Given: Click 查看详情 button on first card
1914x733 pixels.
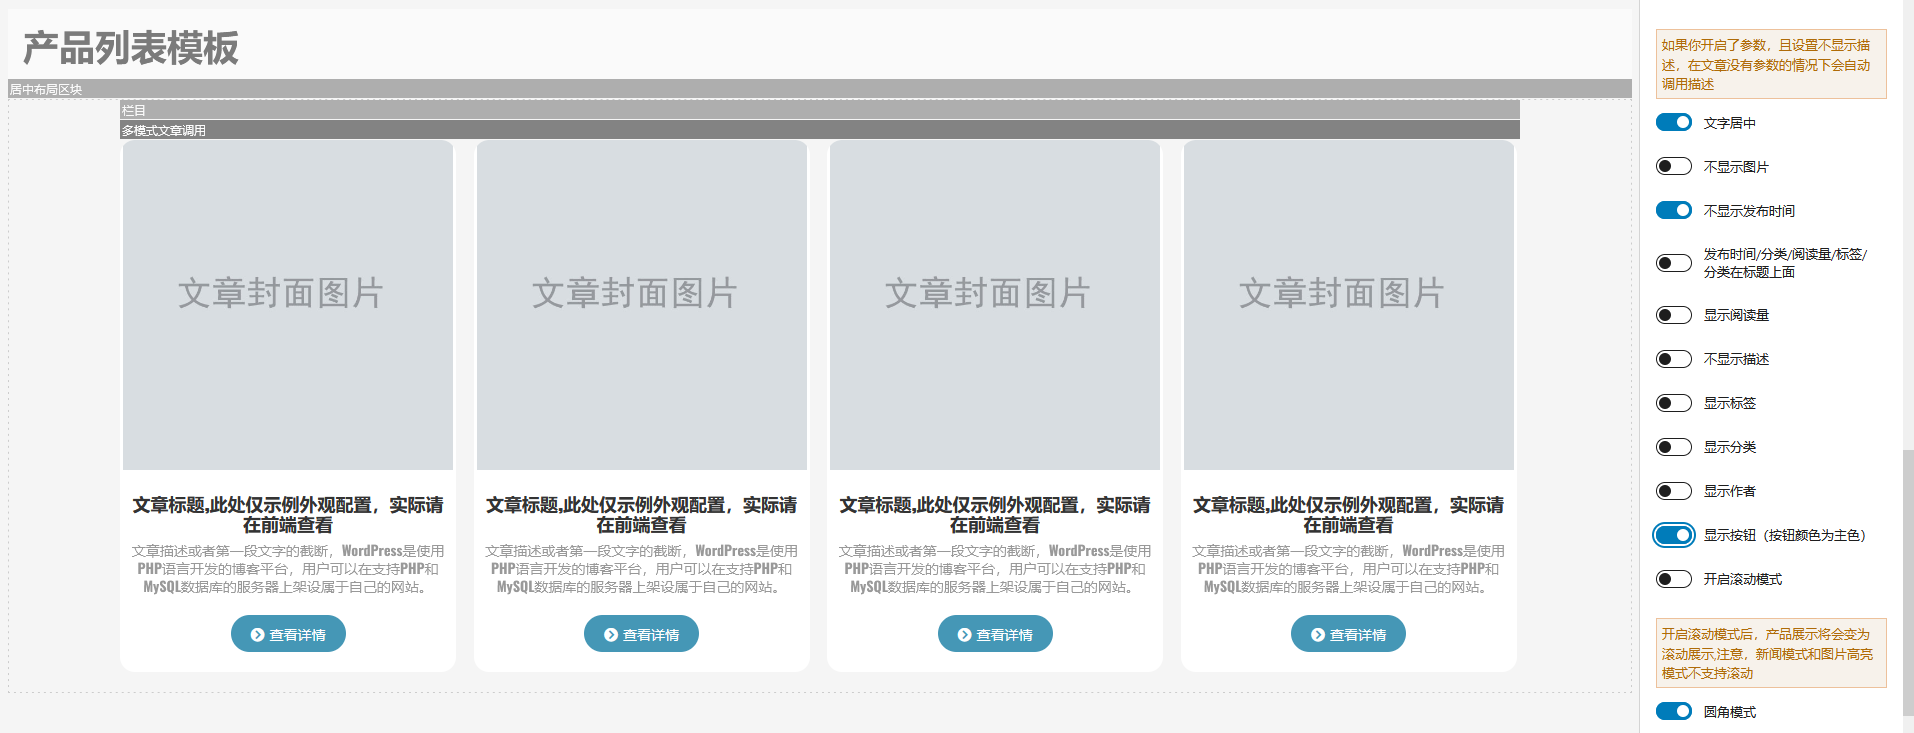Looking at the screenshot, I should pyautogui.click(x=288, y=634).
